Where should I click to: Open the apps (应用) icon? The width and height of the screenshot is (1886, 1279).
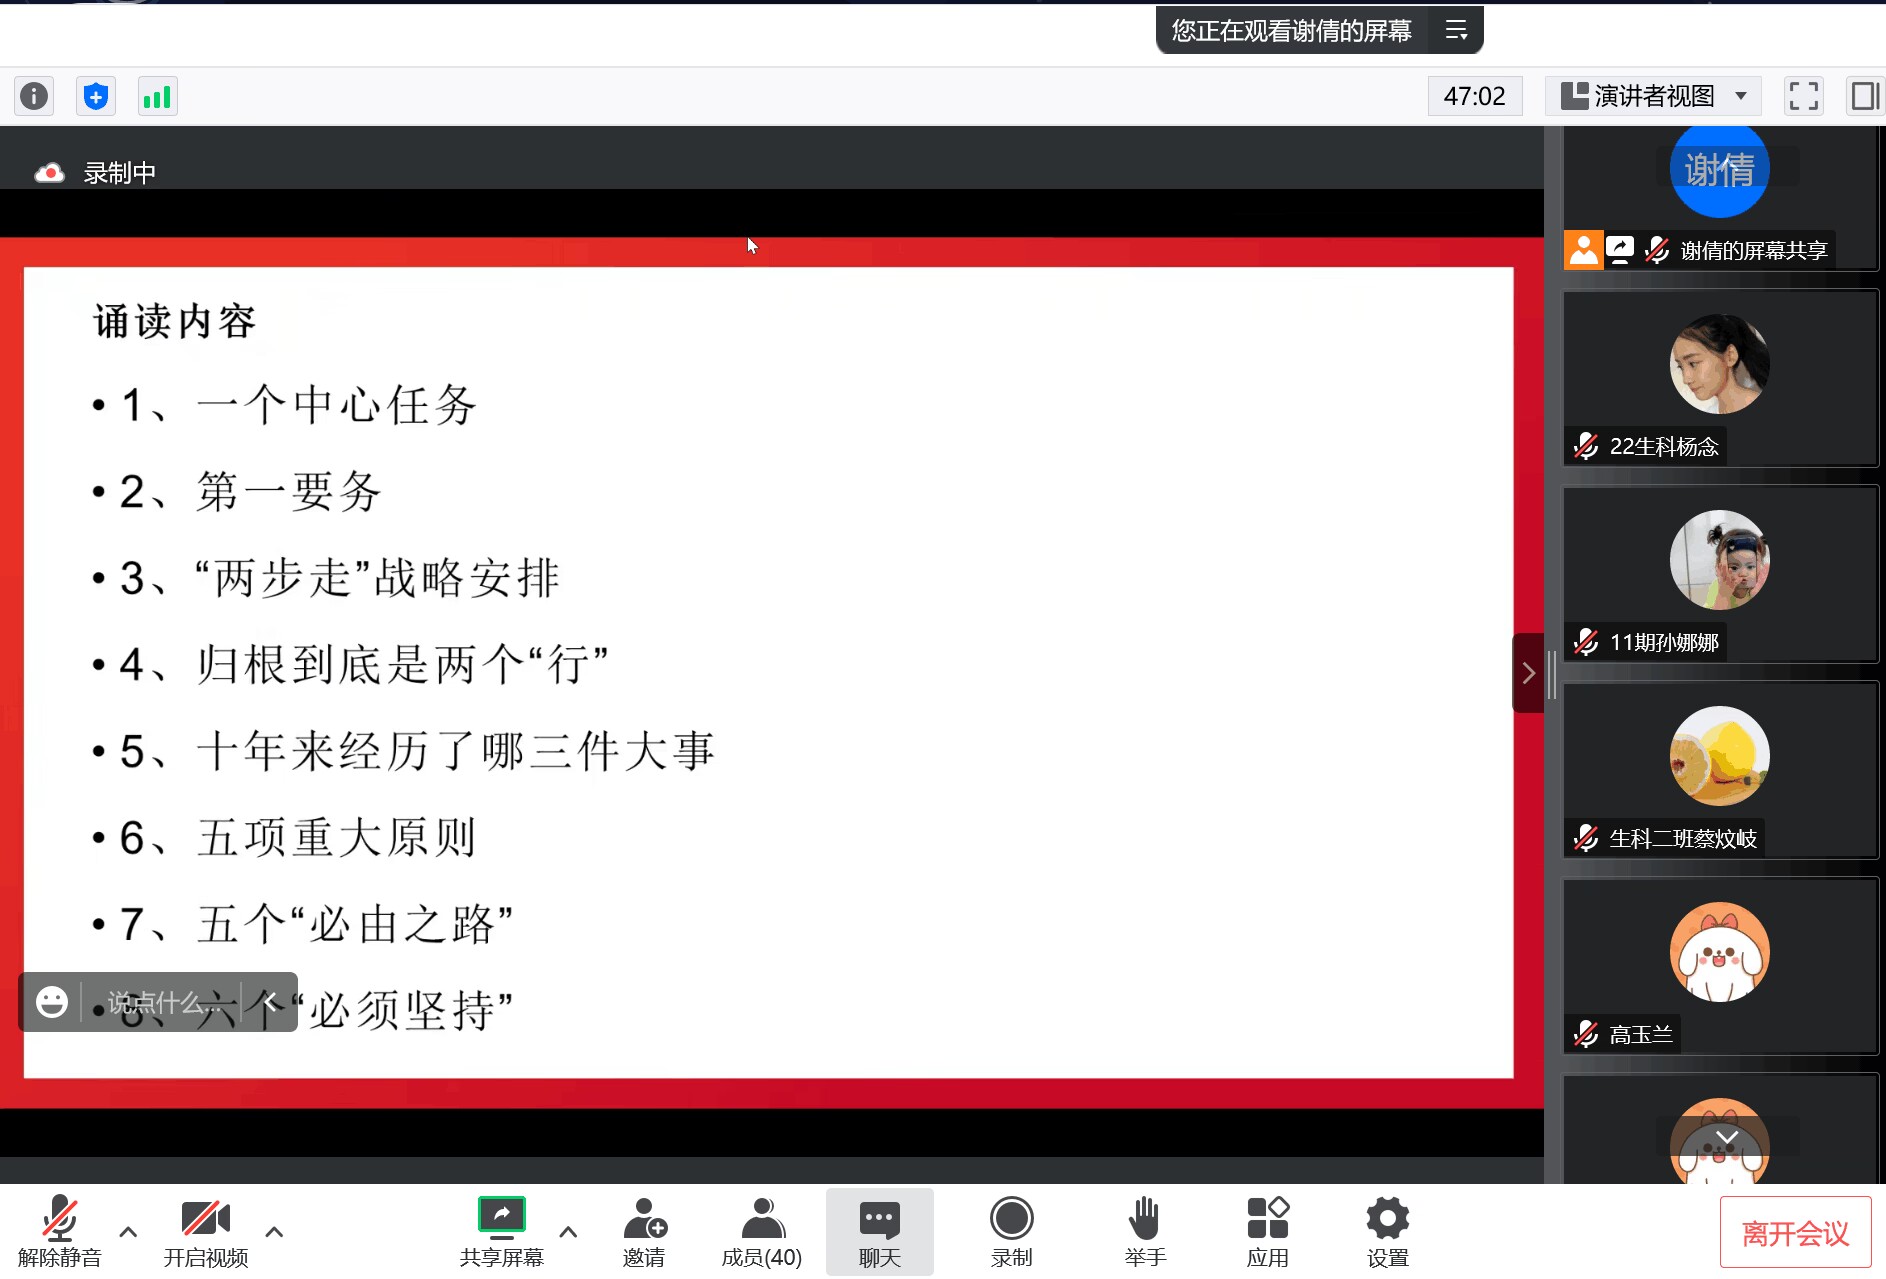point(1267,1231)
